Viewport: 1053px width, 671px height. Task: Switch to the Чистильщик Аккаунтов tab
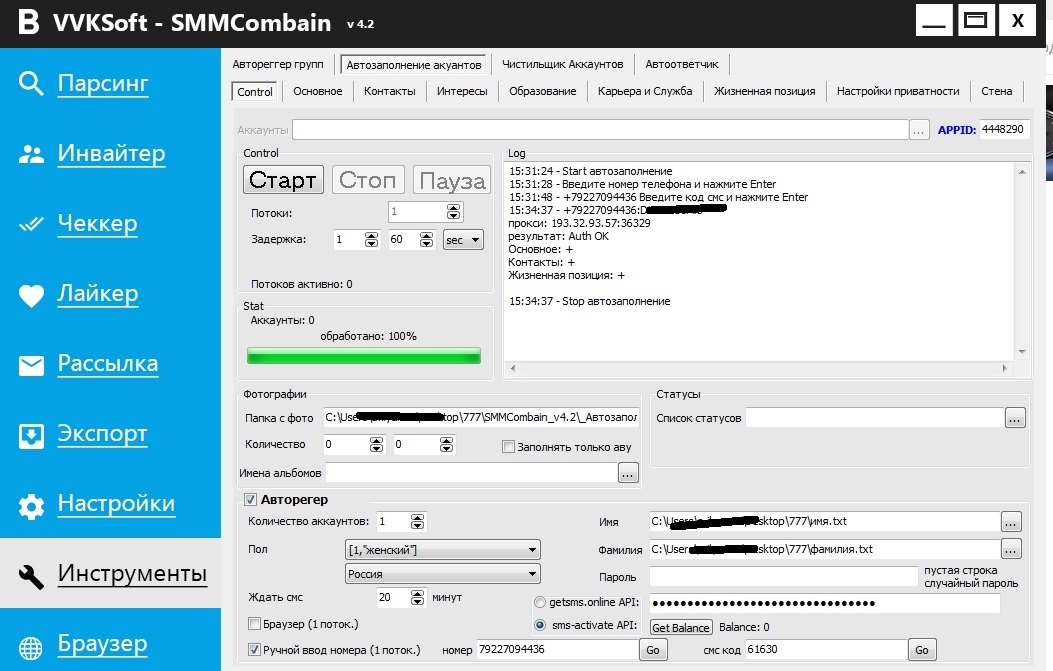click(562, 64)
